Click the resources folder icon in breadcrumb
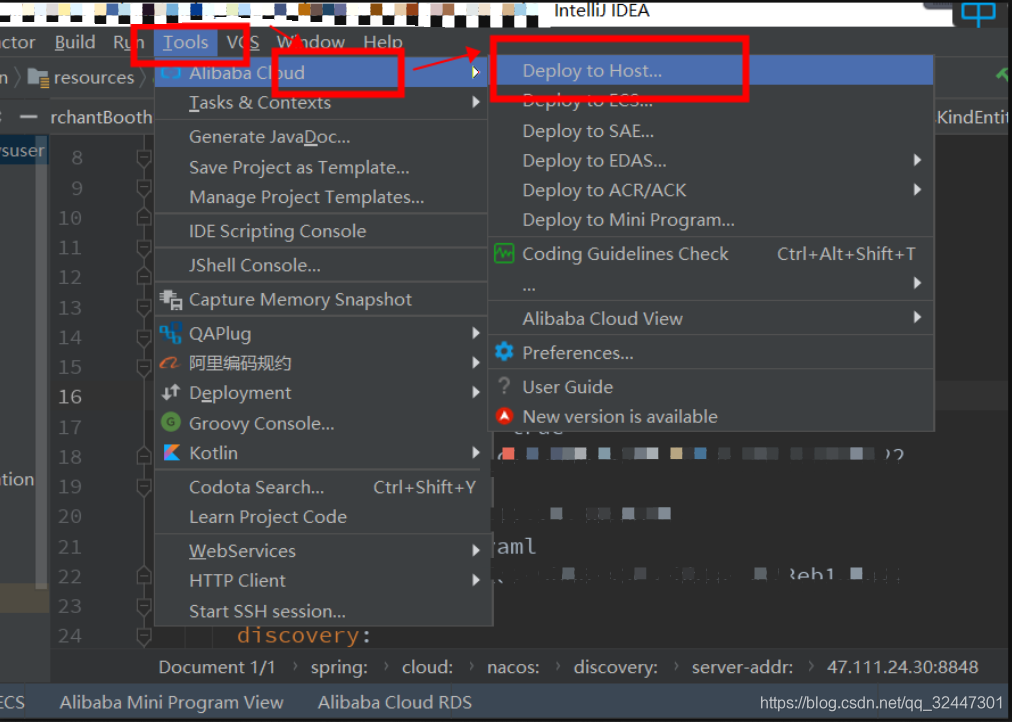The width and height of the screenshot is (1012, 722). point(39,78)
